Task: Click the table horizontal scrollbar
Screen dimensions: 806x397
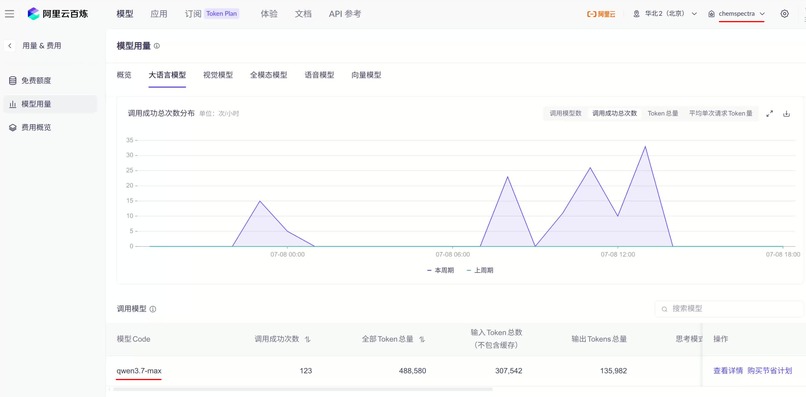Action: [302, 389]
